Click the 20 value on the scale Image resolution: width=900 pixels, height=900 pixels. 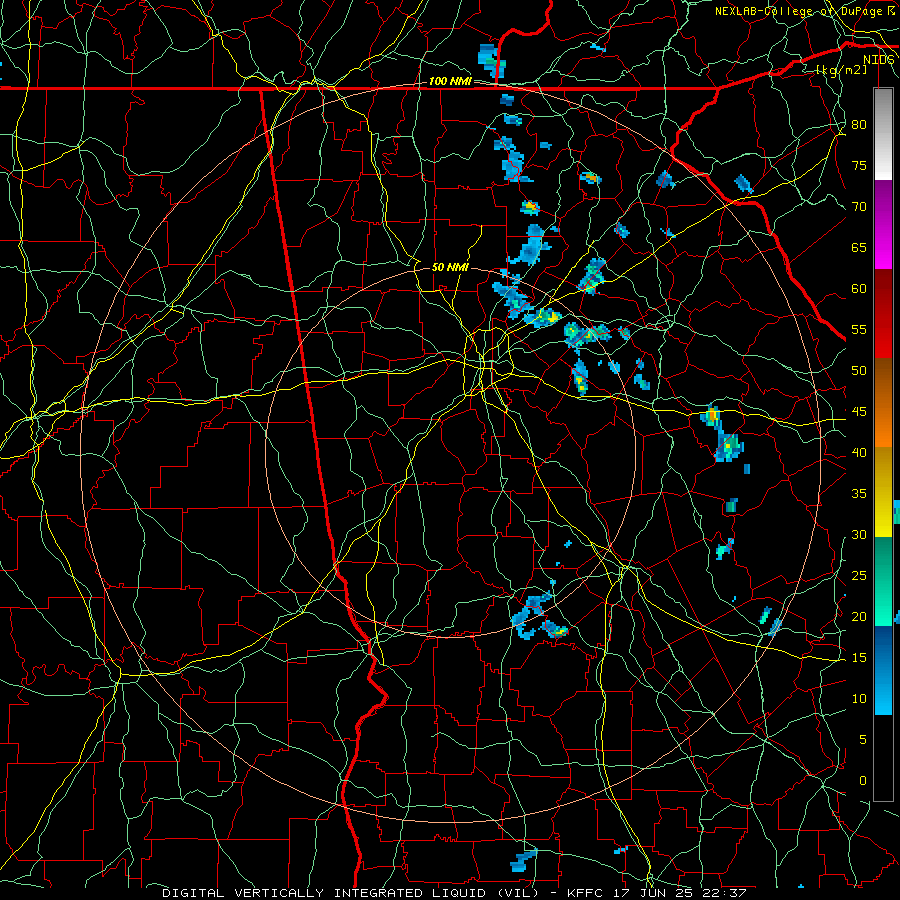[859, 617]
